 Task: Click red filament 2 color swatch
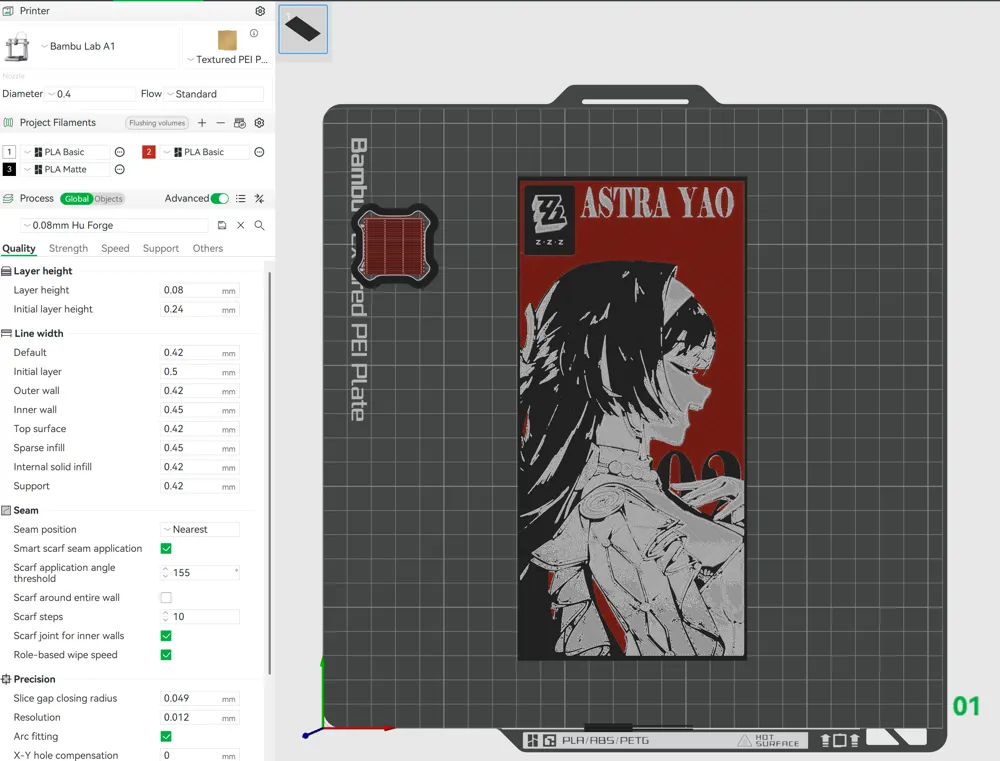point(149,152)
